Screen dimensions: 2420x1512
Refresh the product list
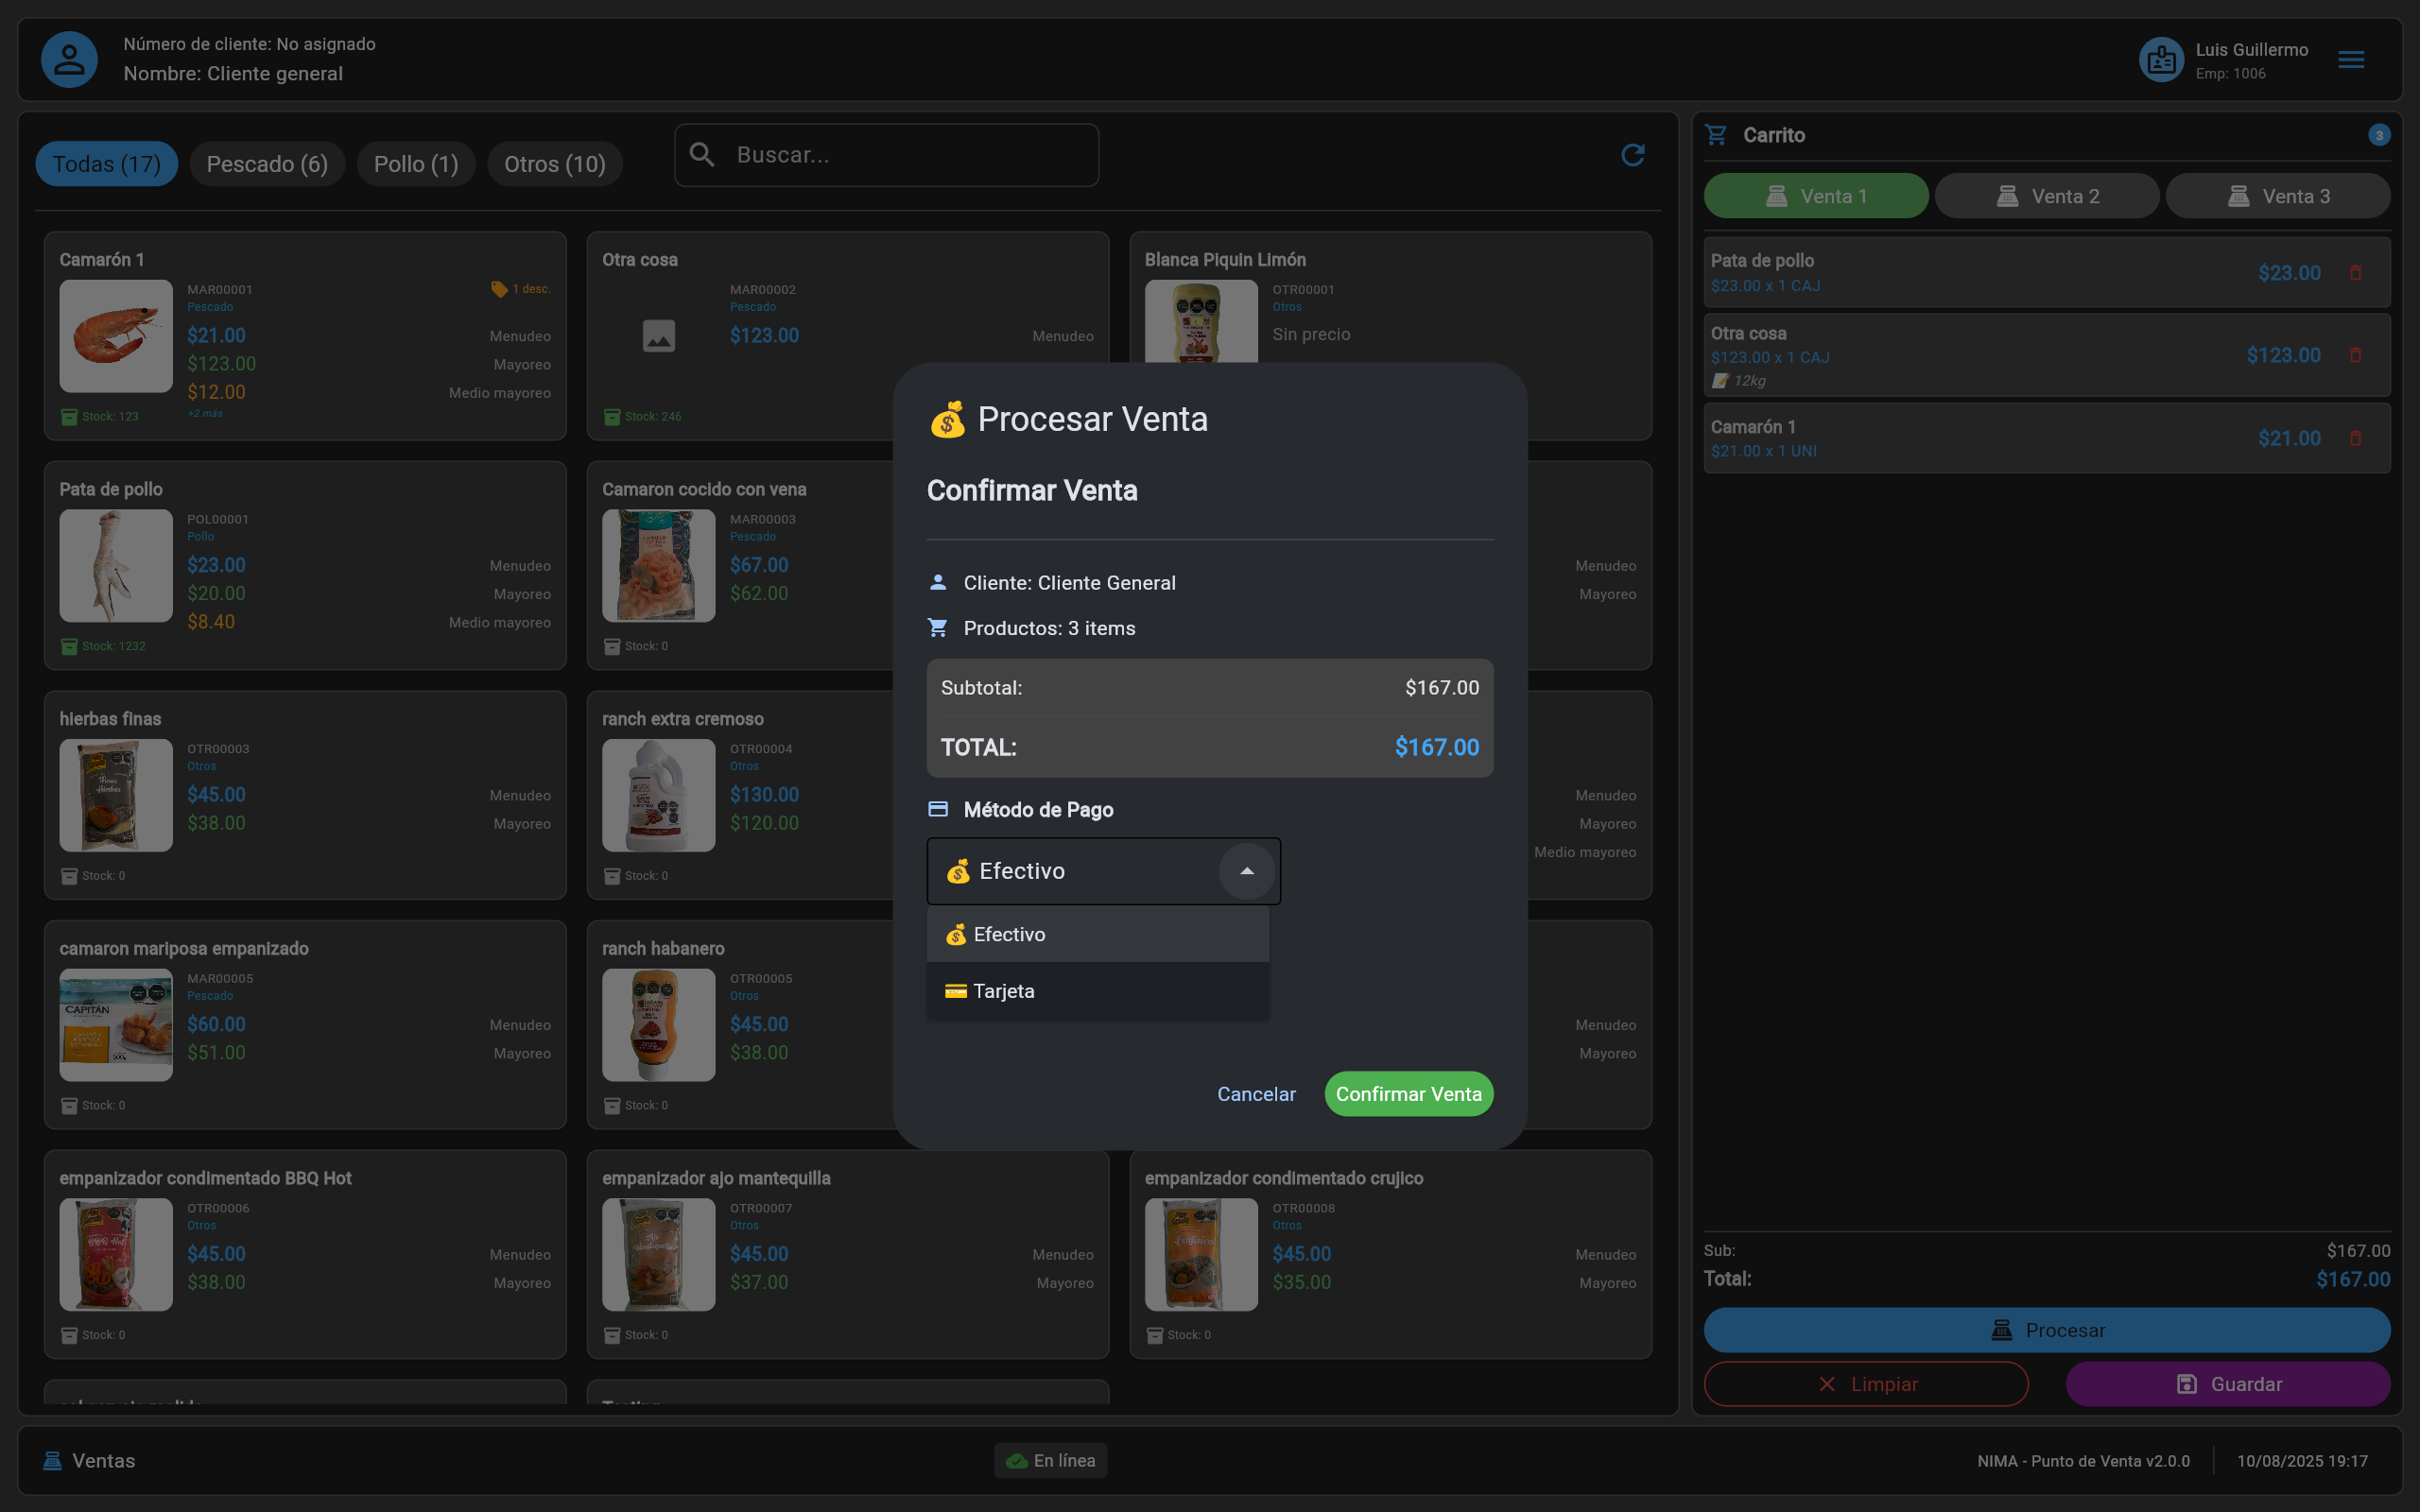click(x=1633, y=155)
